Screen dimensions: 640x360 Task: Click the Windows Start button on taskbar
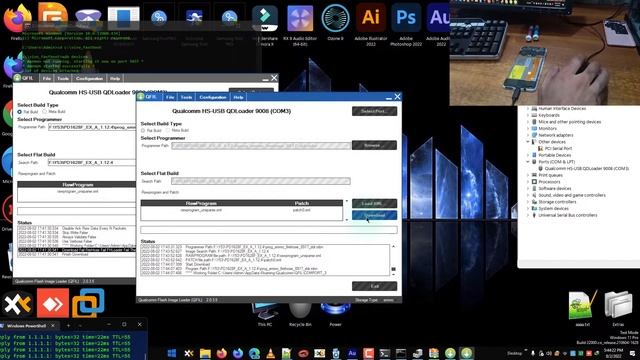point(172,353)
